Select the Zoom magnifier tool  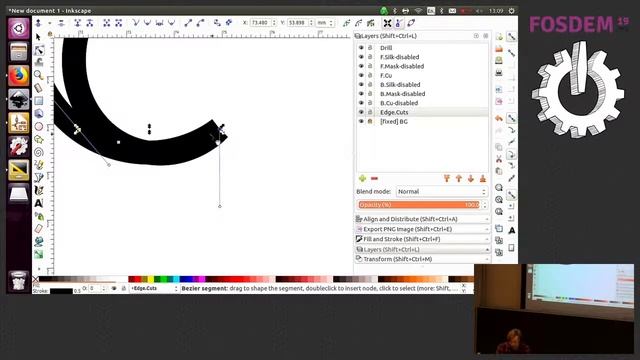pos(38,75)
